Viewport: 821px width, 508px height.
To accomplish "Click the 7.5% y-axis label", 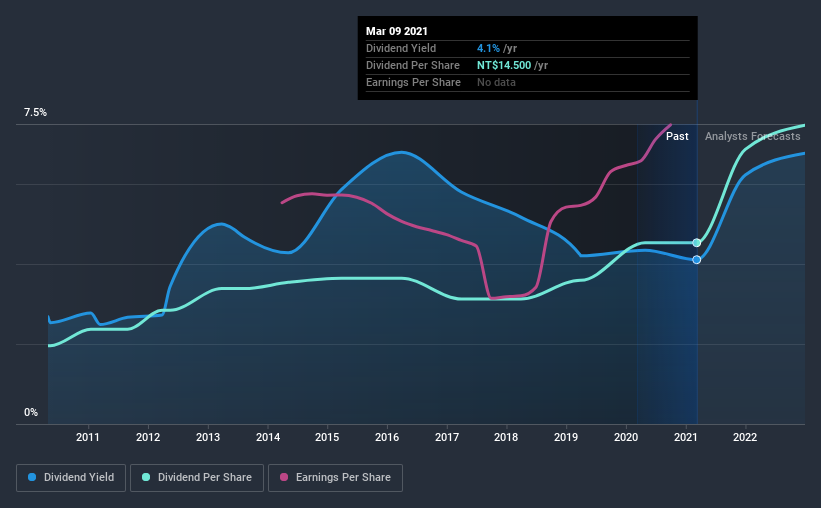I will 35,113.
